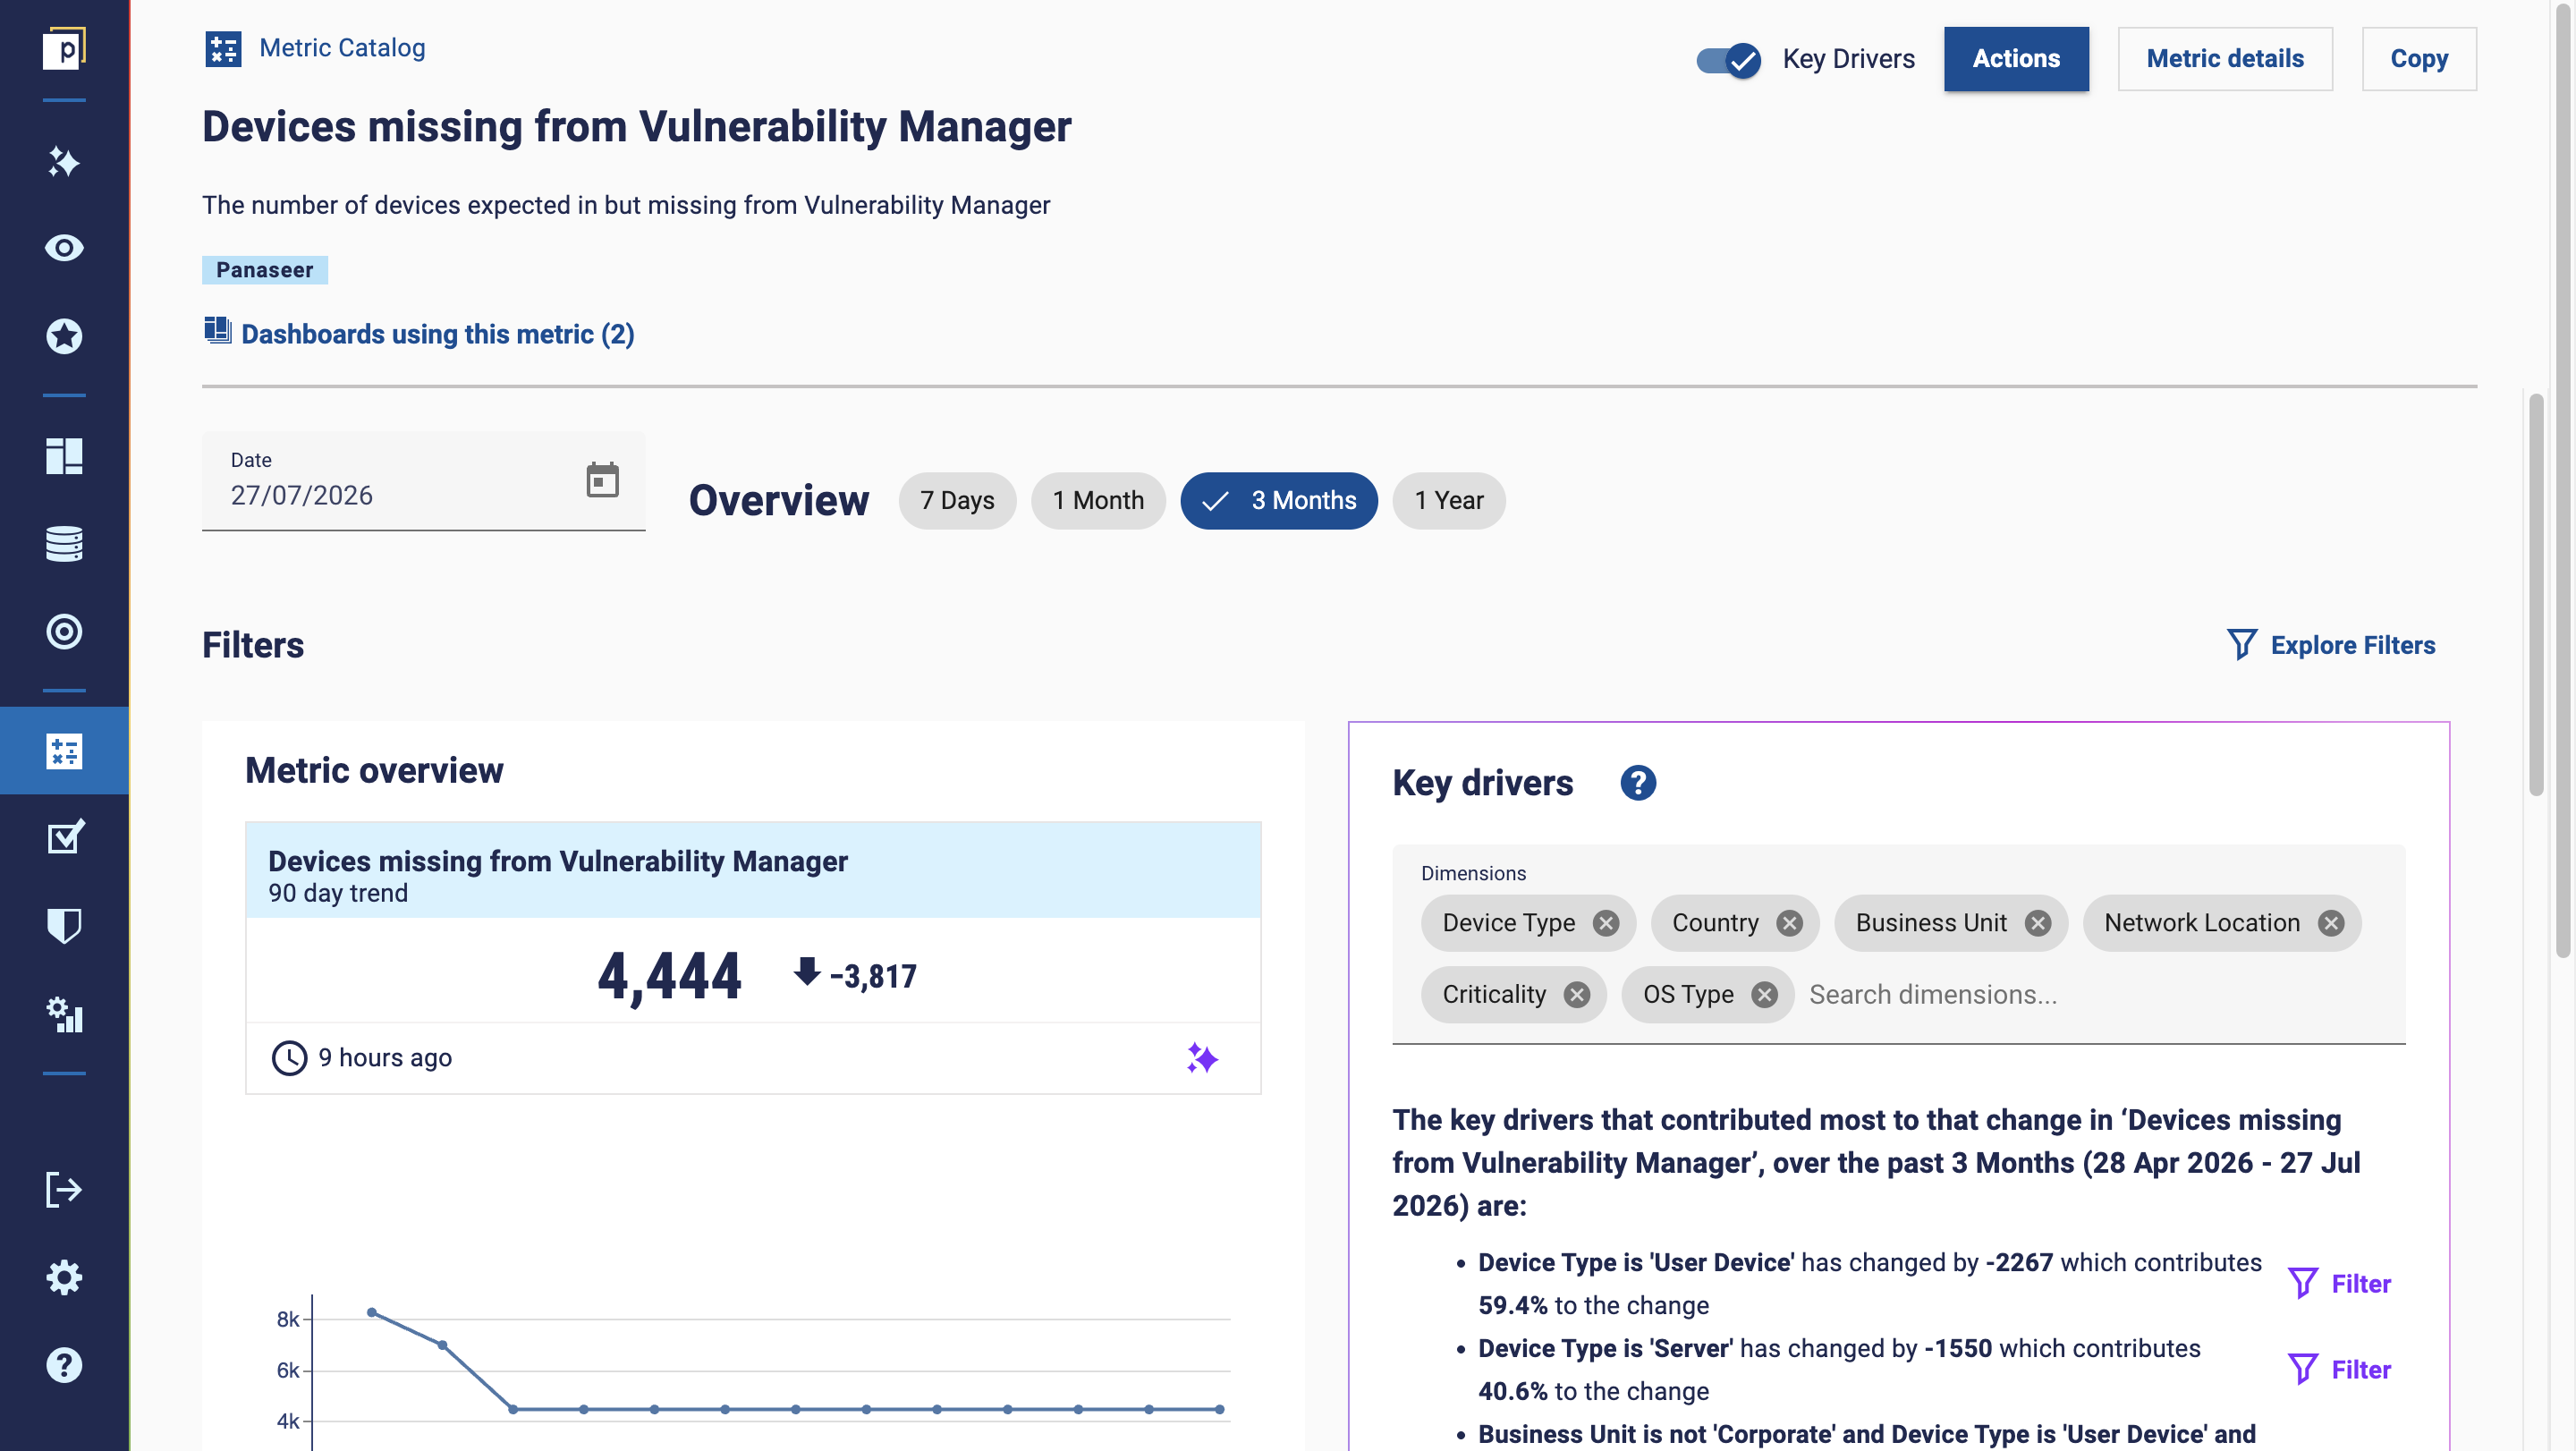Screen dimensions: 2576x1451
Task: Click the 8k axis label on chart
Action: [288, 1319]
